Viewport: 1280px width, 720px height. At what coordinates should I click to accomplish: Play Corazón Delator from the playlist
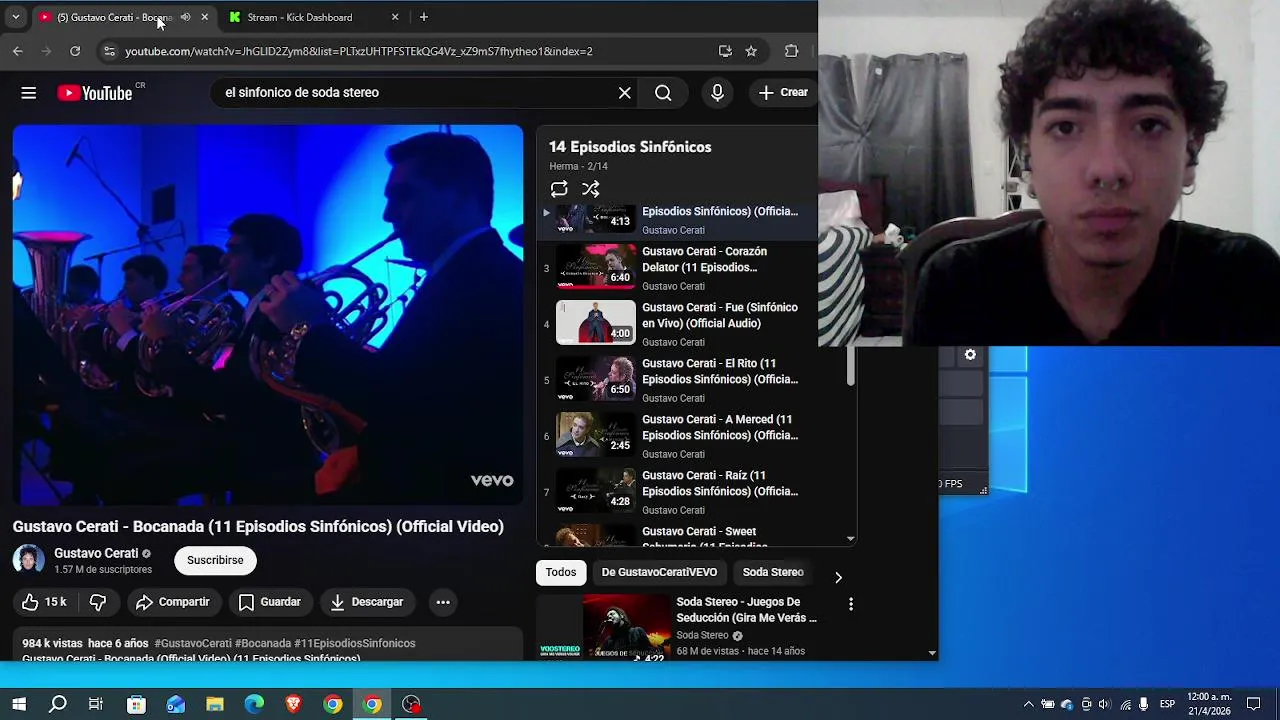[680, 268]
